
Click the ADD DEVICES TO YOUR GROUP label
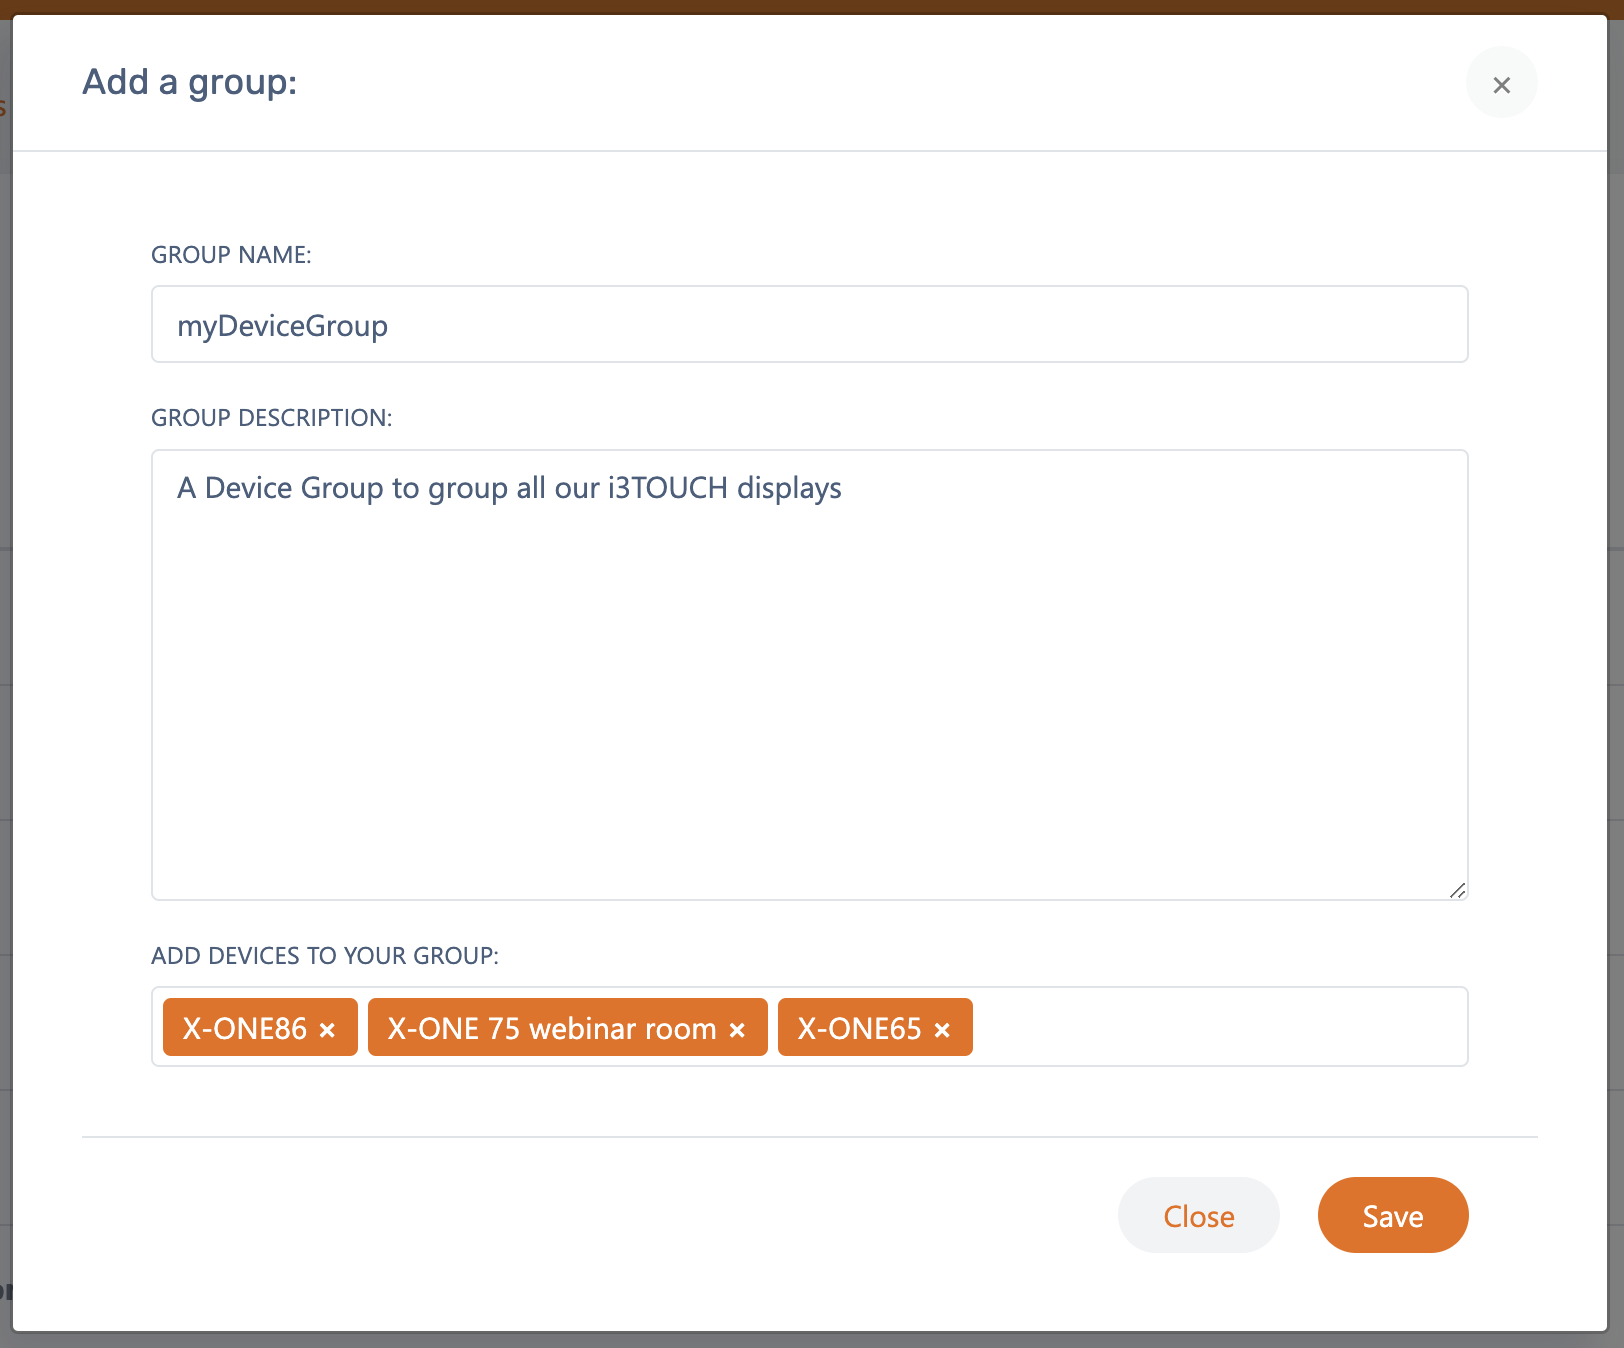[x=324, y=956]
